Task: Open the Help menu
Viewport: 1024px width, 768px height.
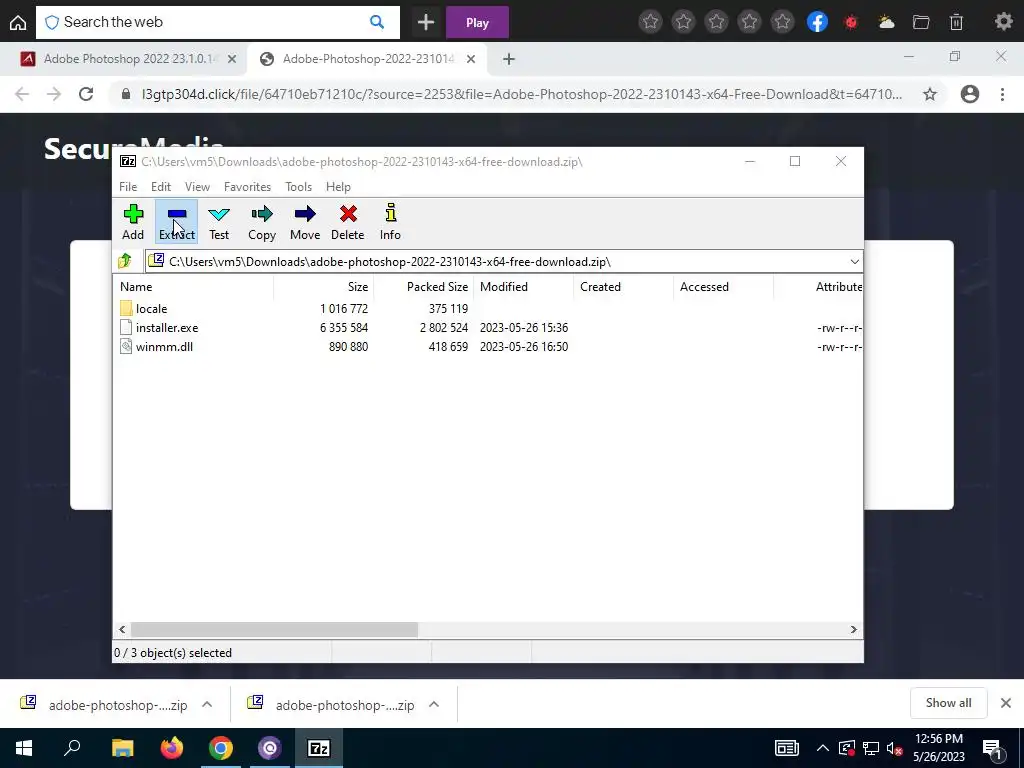Action: click(x=338, y=187)
